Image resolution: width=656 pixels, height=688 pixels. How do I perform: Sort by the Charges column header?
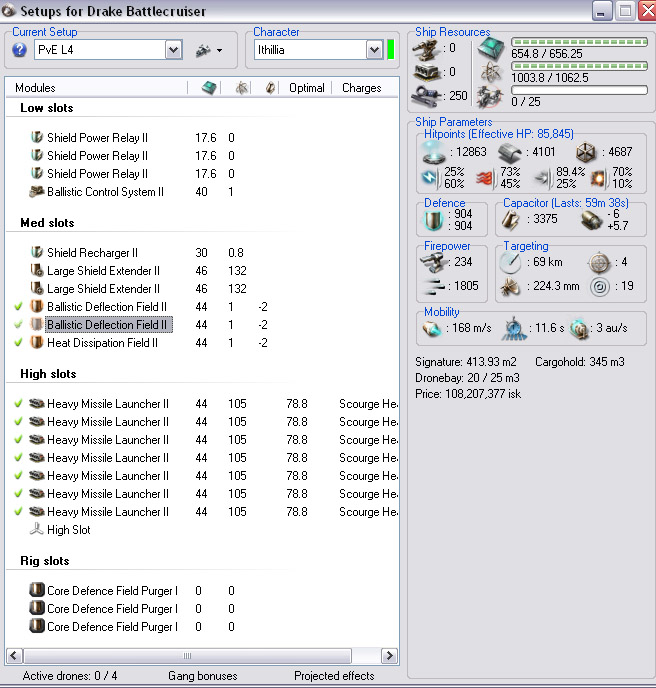(x=362, y=88)
